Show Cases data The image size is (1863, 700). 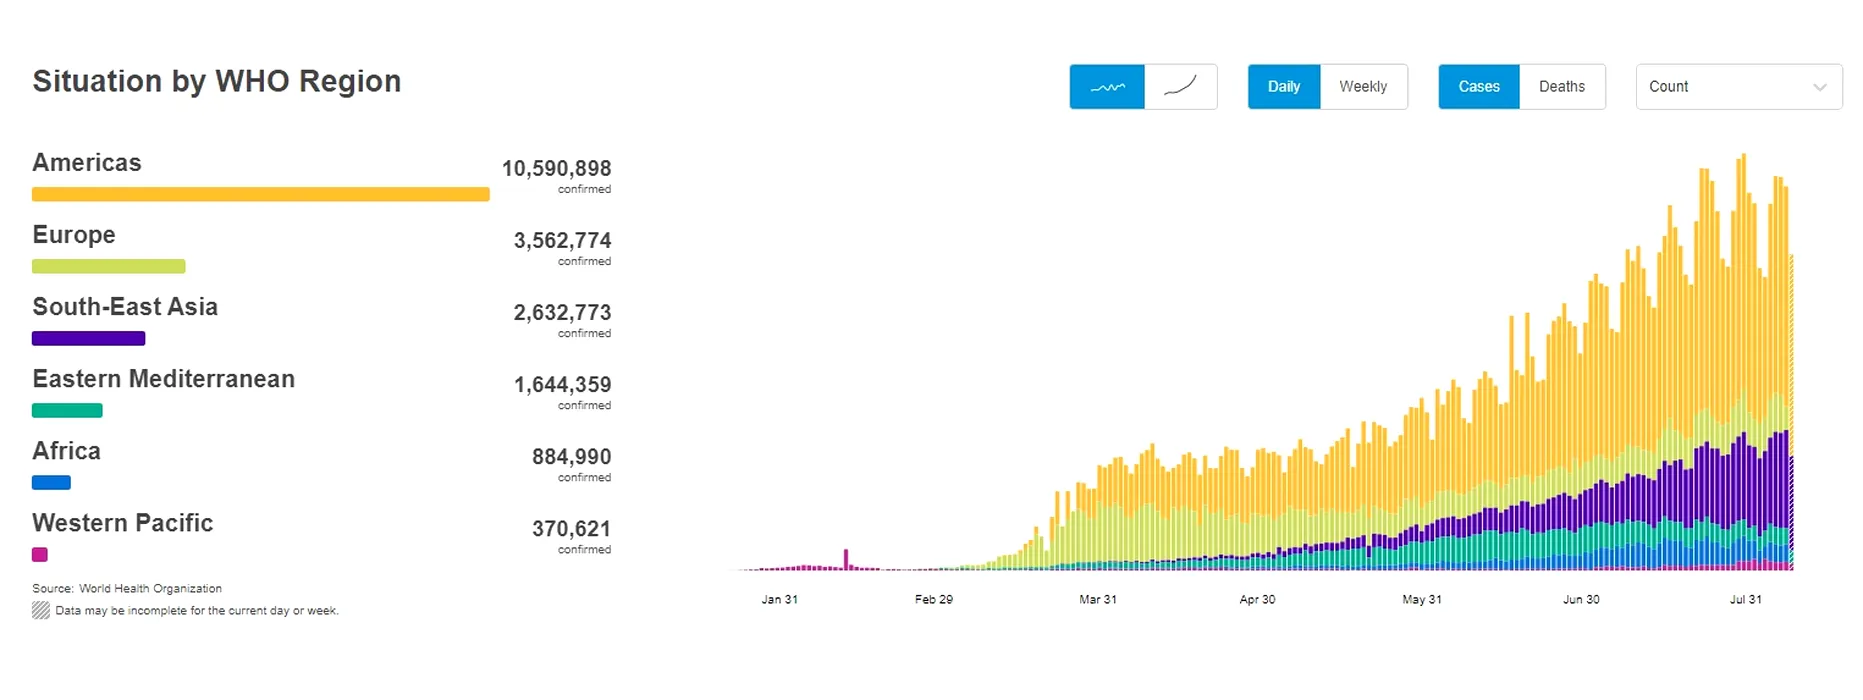click(x=1478, y=87)
